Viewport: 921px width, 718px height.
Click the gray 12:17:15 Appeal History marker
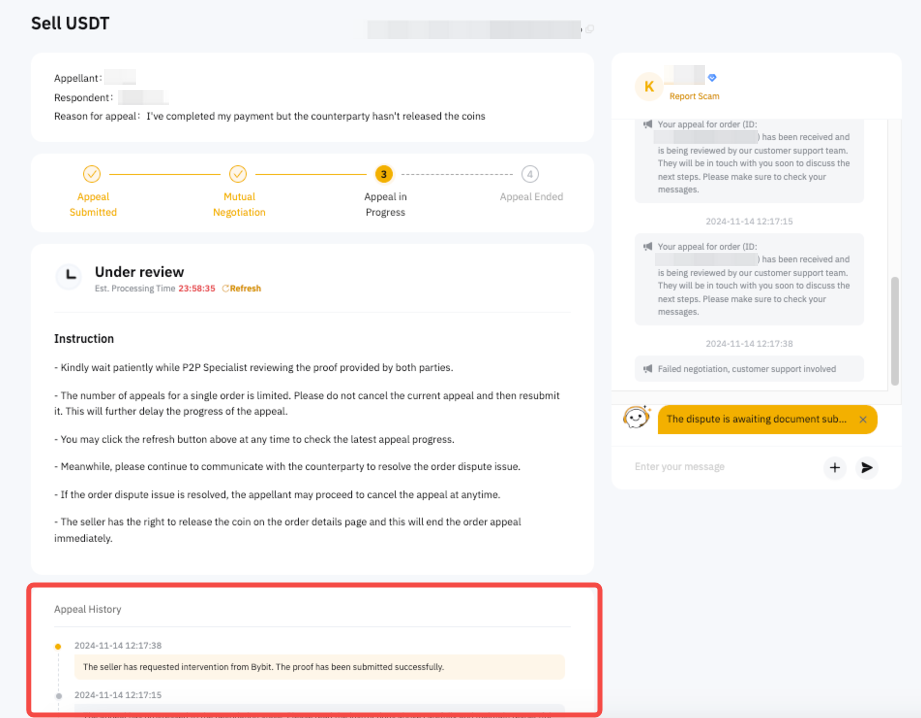pyautogui.click(x=59, y=695)
